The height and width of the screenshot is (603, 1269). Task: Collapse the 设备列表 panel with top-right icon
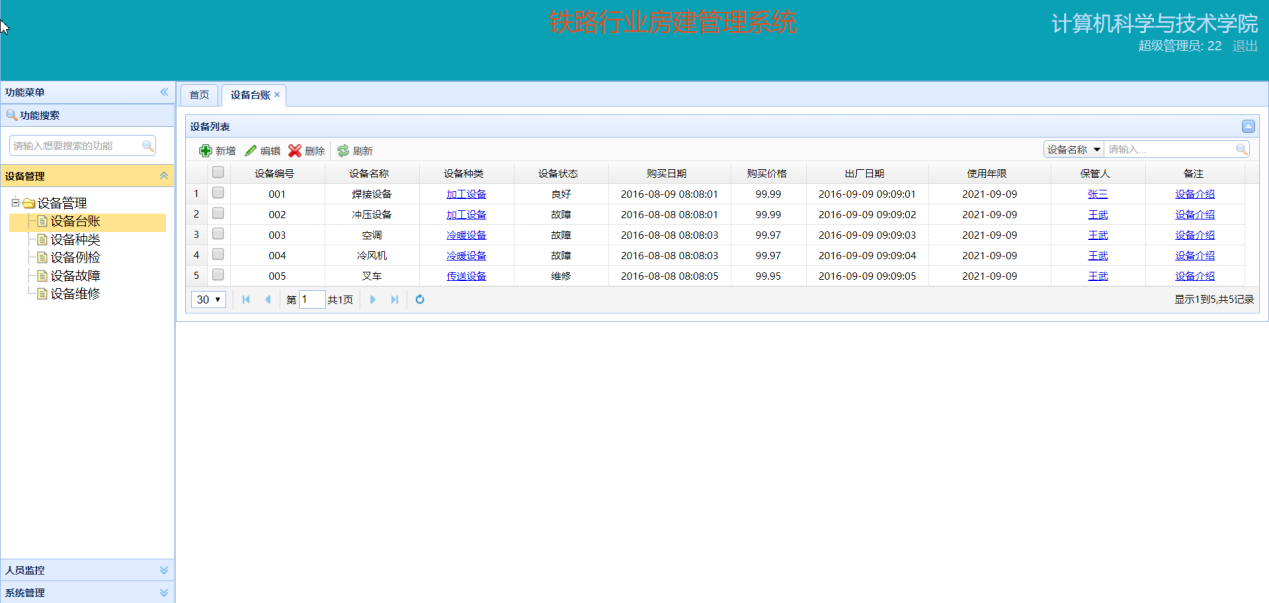[x=1248, y=127]
